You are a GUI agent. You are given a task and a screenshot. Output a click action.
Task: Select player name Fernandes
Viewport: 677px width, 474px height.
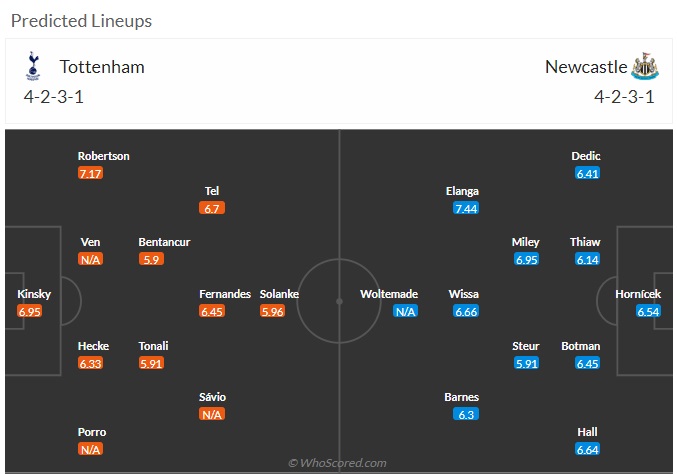pyautogui.click(x=225, y=294)
